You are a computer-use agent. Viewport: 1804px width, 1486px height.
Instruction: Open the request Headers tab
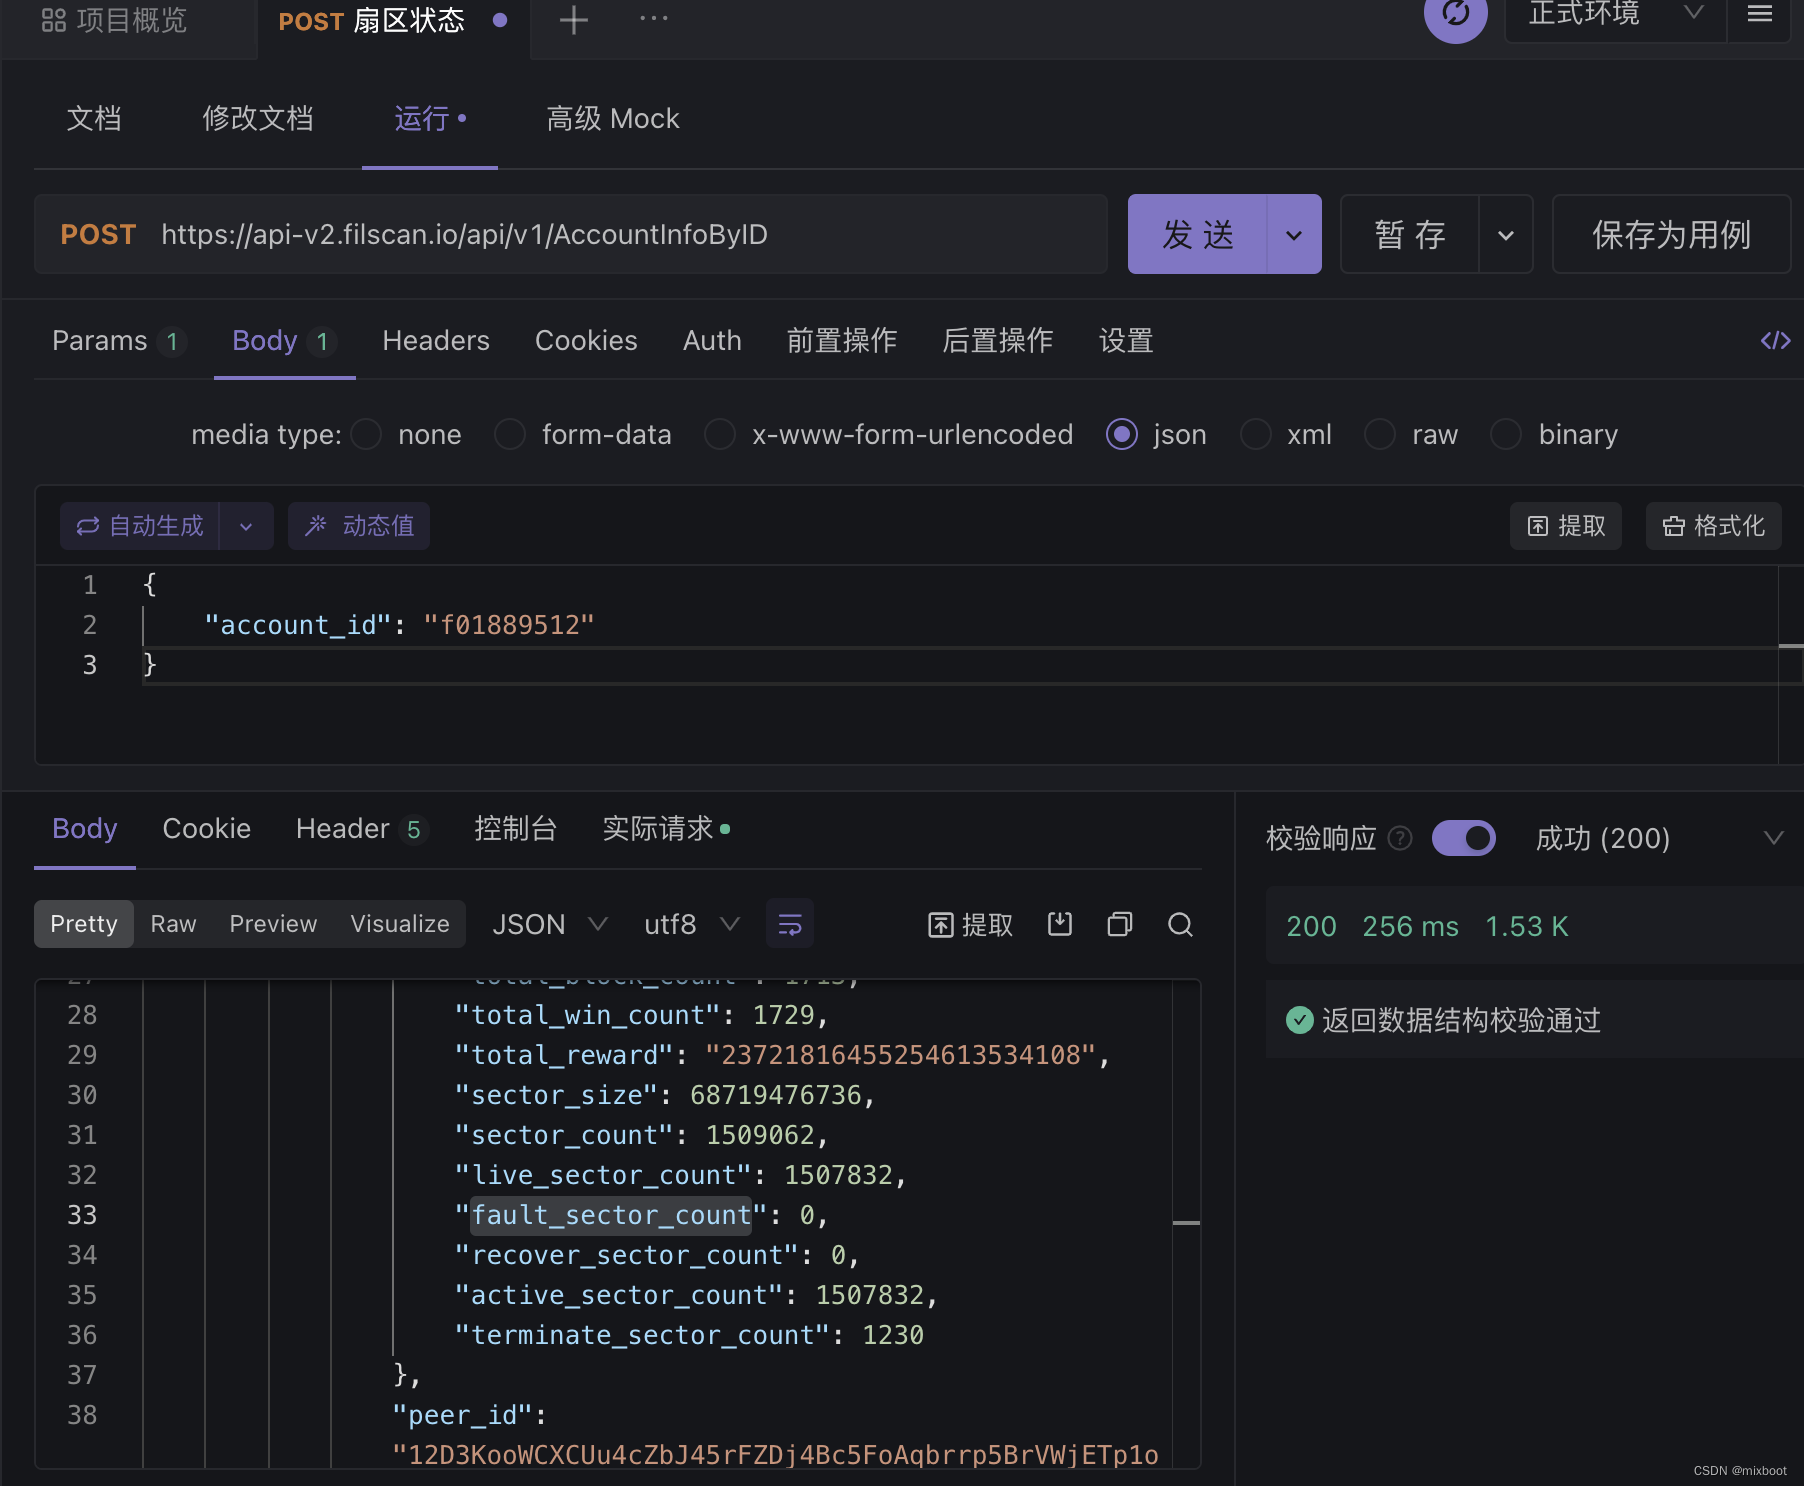pyautogui.click(x=436, y=341)
